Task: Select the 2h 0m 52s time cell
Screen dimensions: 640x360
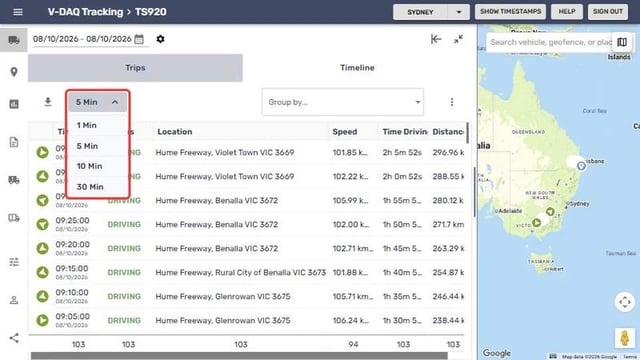Action: click(402, 176)
